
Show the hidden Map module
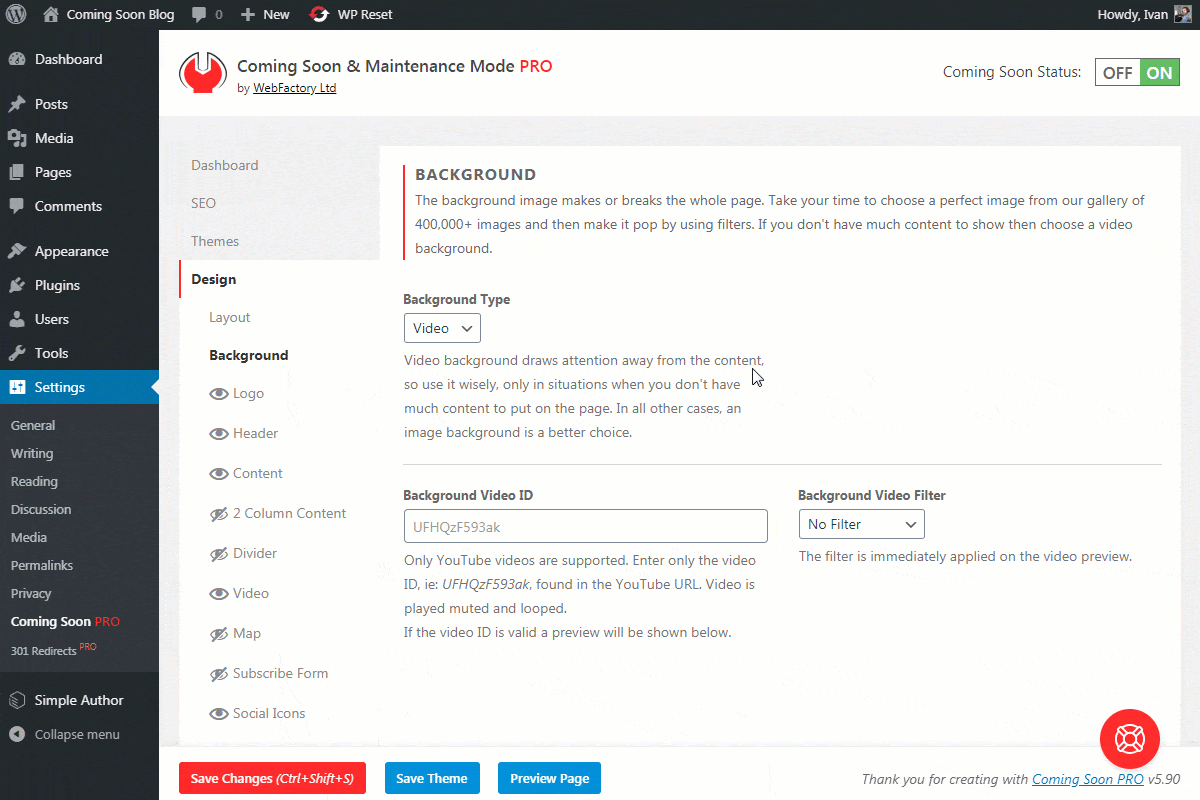(x=219, y=634)
